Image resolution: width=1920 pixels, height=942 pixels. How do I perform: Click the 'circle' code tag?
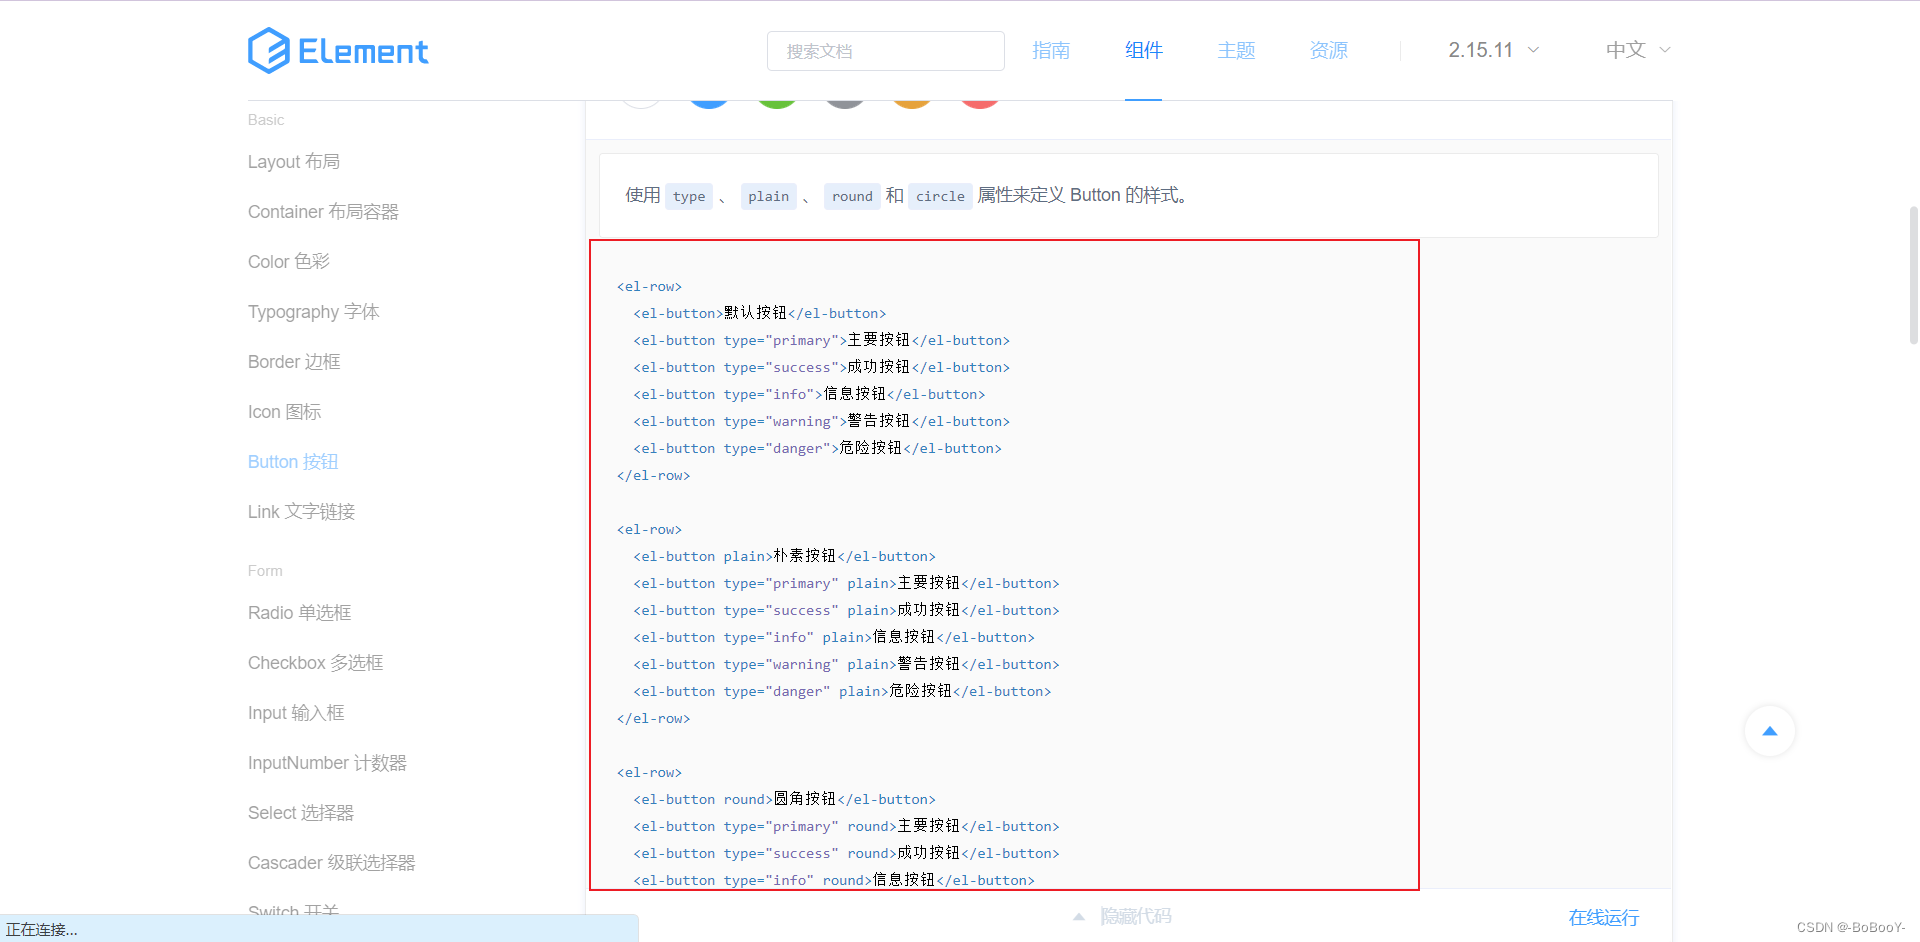click(940, 196)
